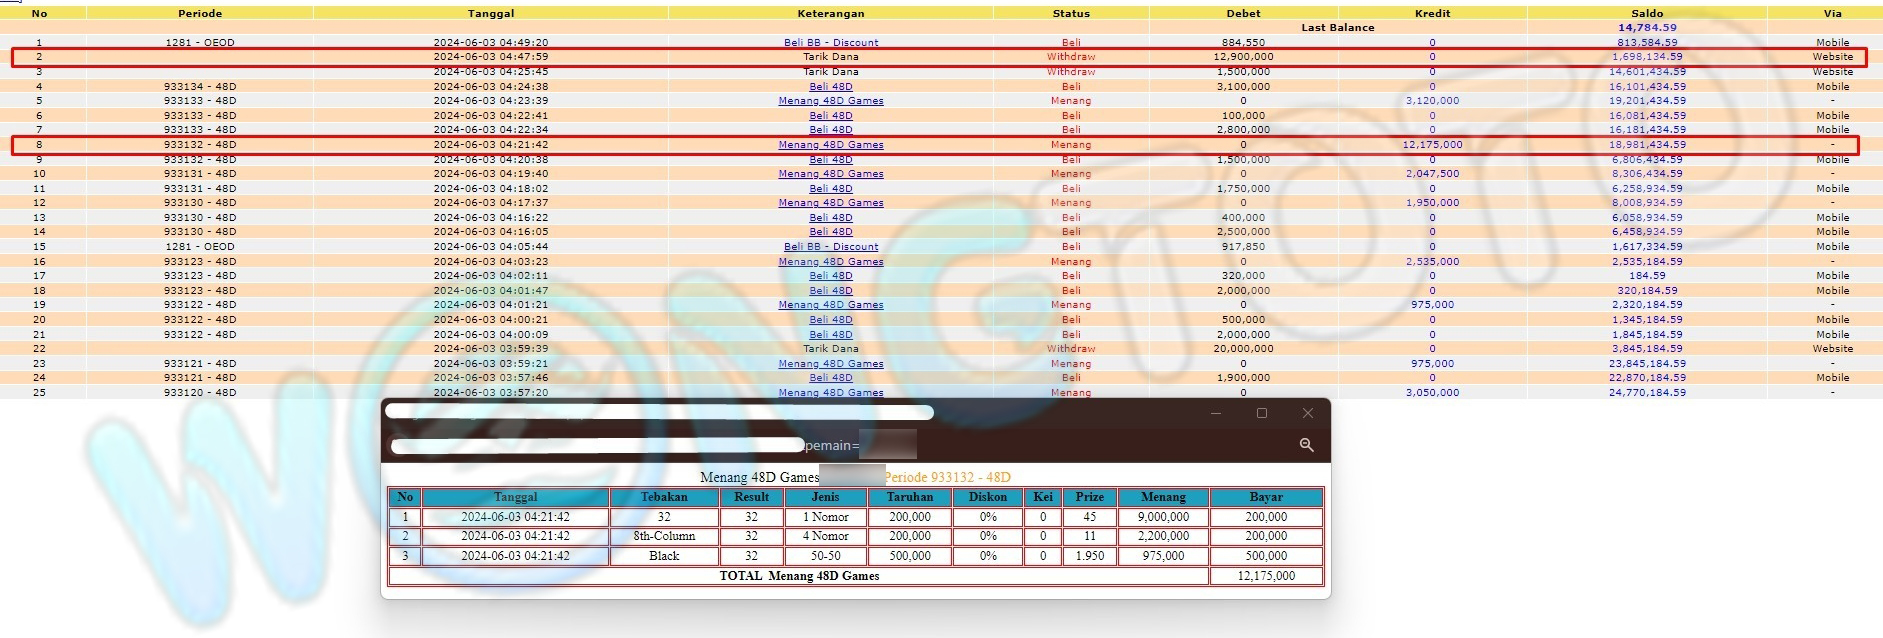The image size is (1883, 638).
Task: Open Beli 48D link in row 4
Action: 831,87
